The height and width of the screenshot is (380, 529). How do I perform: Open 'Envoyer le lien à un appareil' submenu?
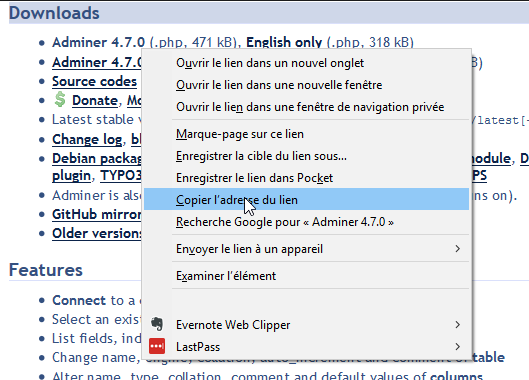tap(306, 249)
